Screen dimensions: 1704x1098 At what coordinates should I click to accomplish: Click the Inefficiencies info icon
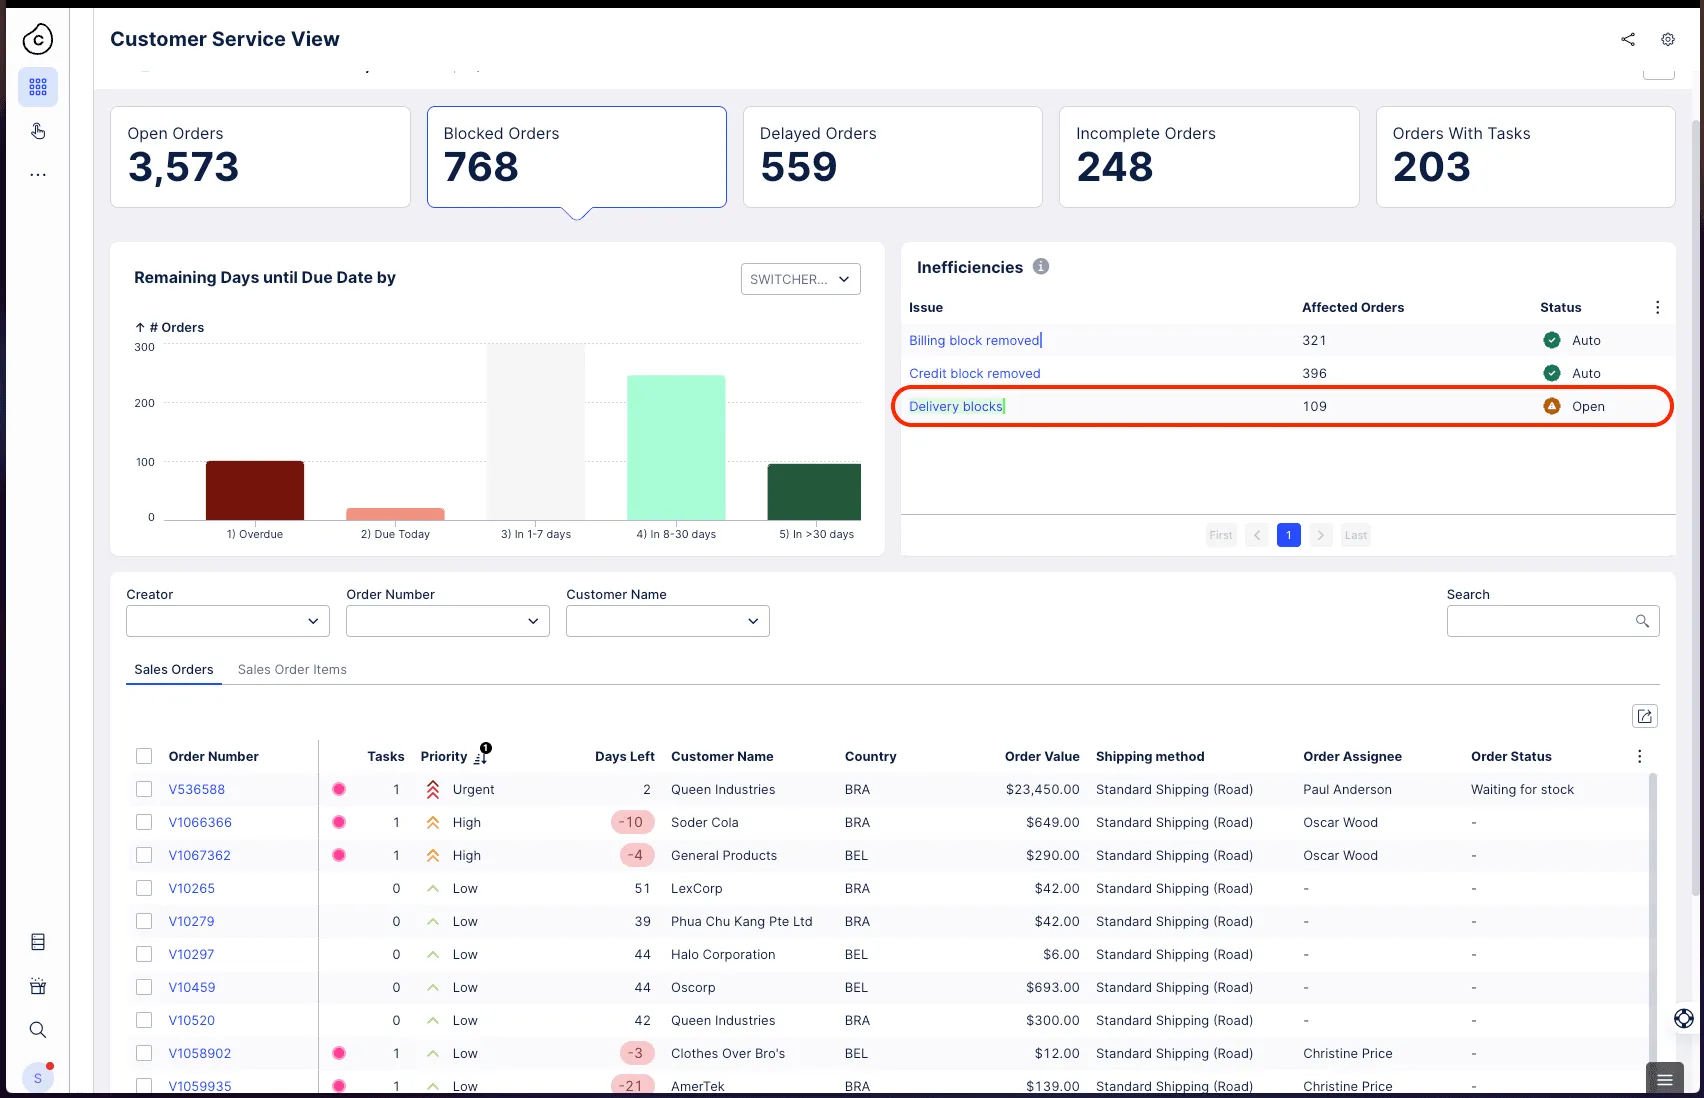1041,266
